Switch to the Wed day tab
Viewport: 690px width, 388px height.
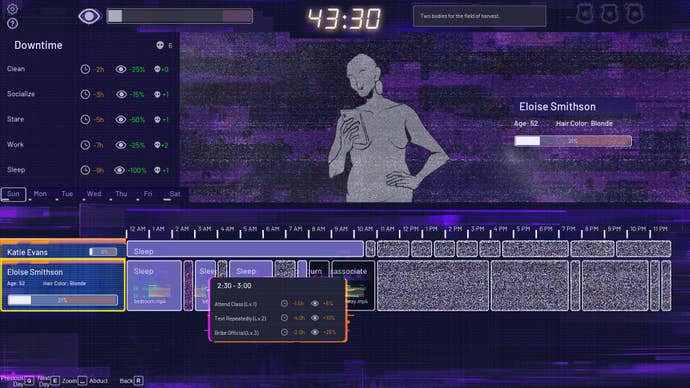[x=94, y=194]
